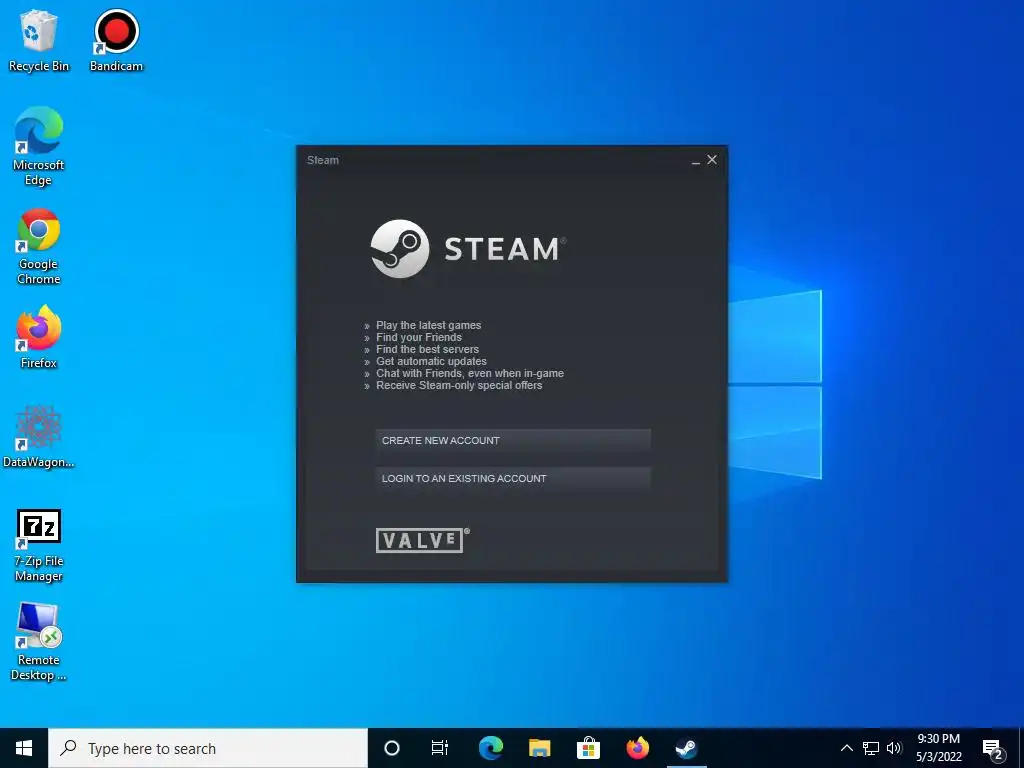Click the 'Find your Friends' text
Viewport: 1024px width, 768px height.
419,338
